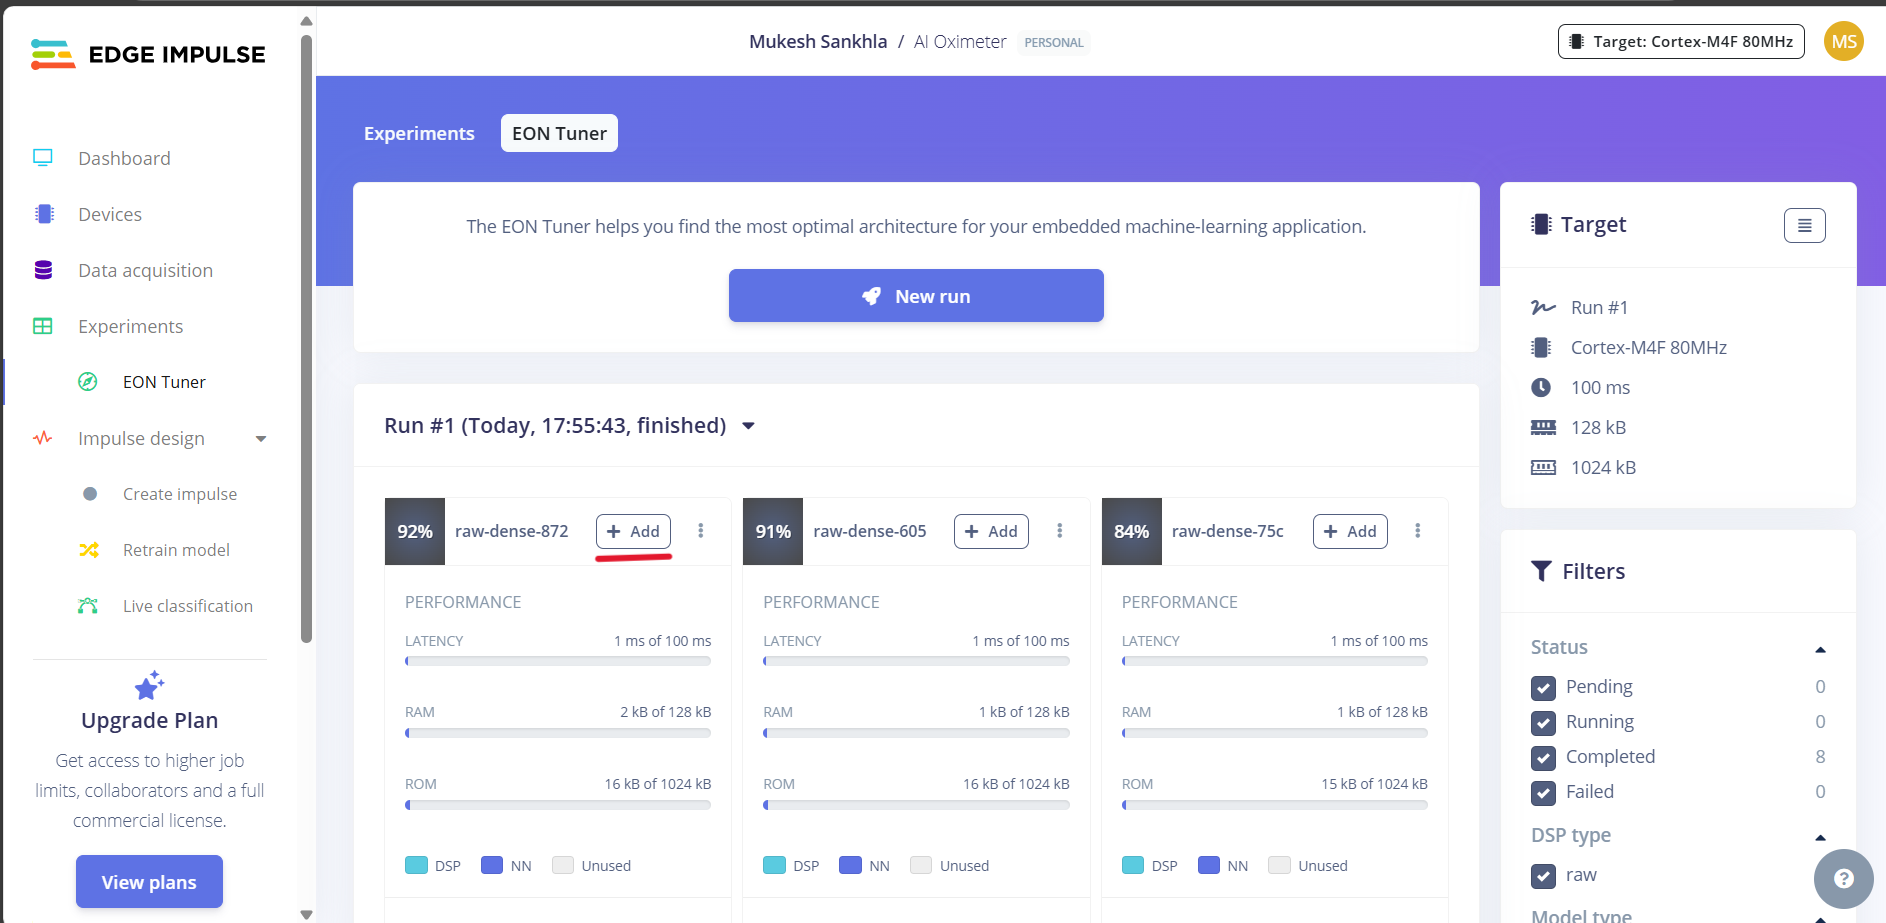
Task: Click the Unused legend swatch in raw-dense-75c
Action: click(x=1279, y=865)
